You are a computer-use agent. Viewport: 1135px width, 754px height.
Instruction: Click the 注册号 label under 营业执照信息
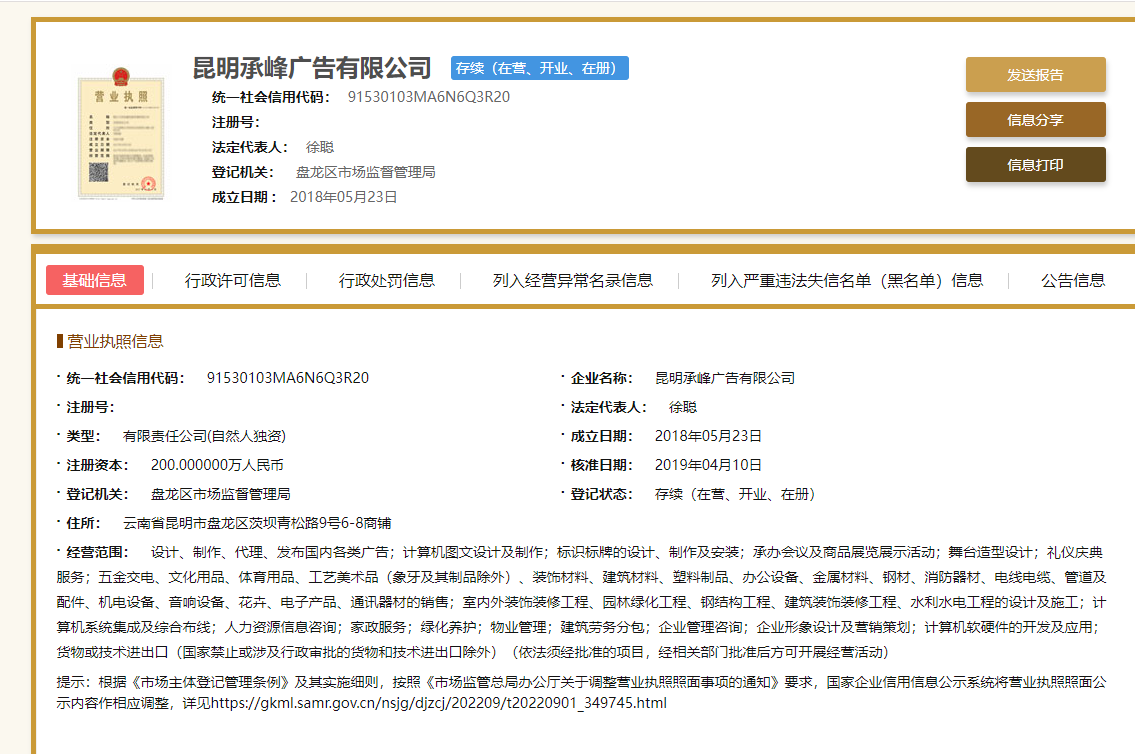(x=90, y=407)
